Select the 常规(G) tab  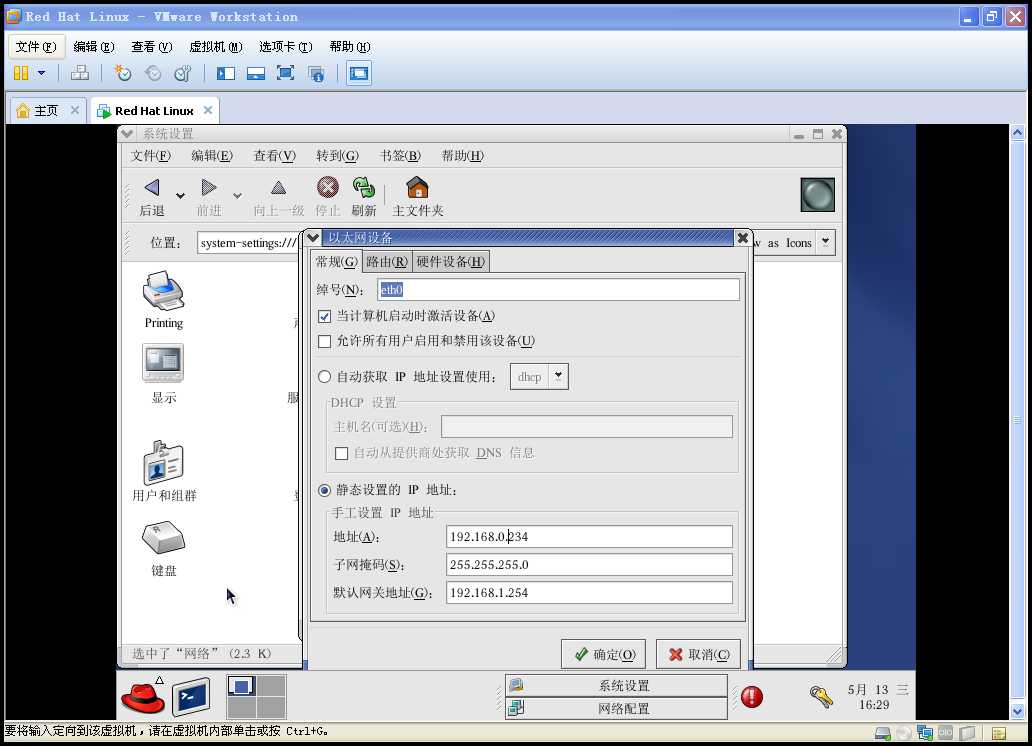(336, 261)
